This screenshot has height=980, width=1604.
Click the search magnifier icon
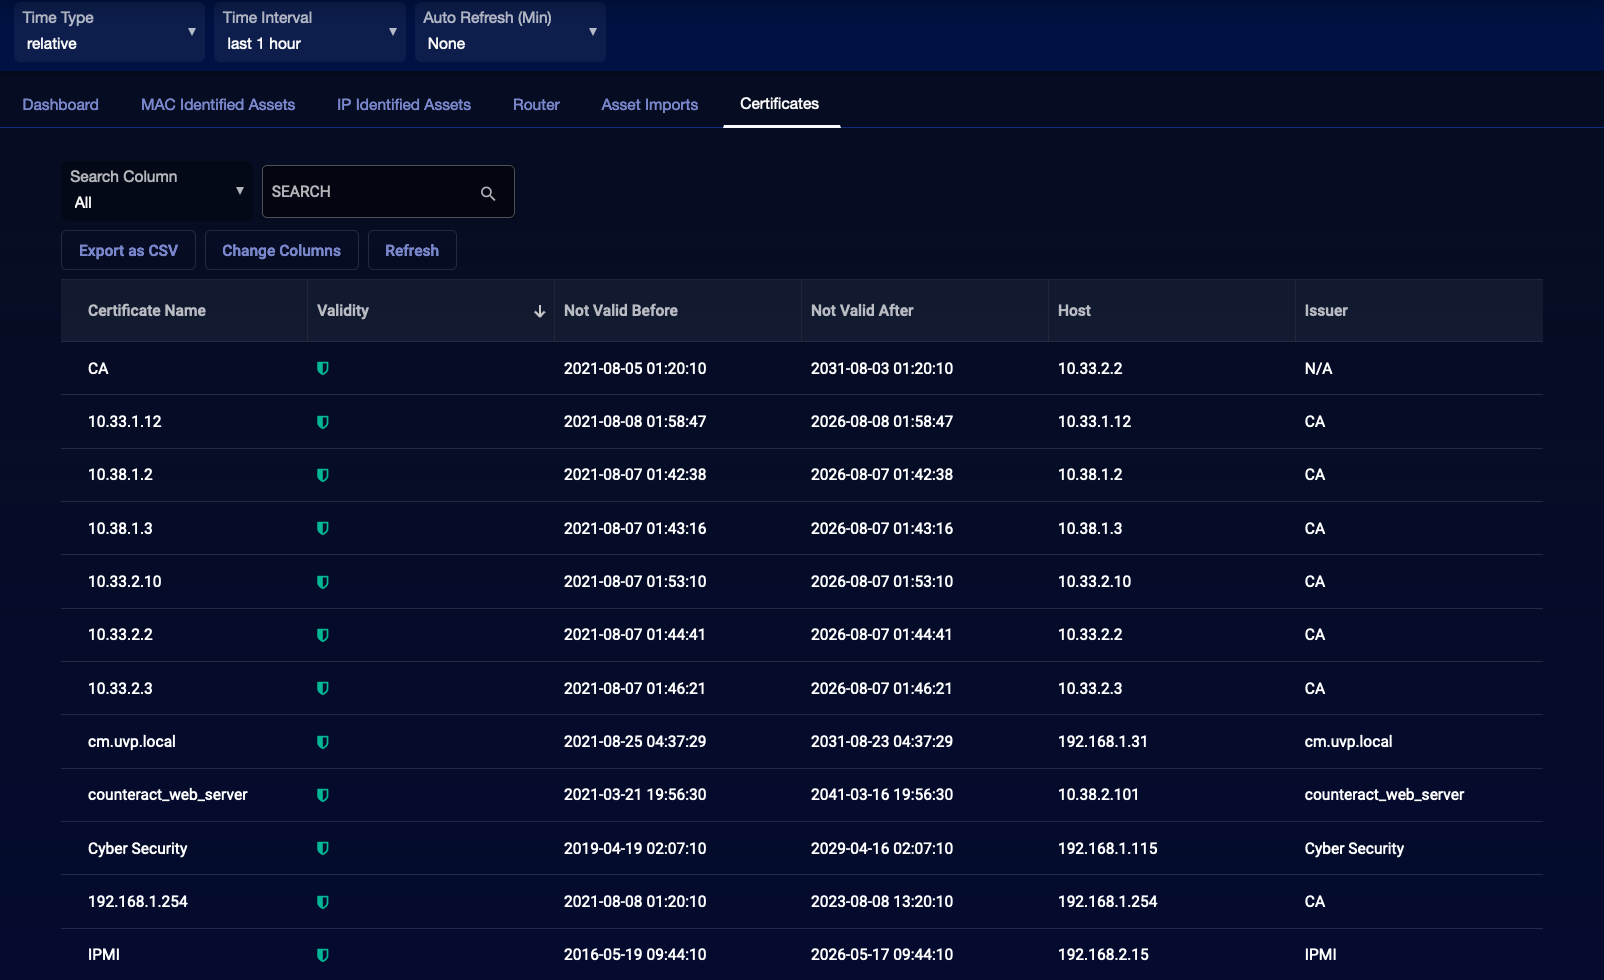tap(488, 193)
